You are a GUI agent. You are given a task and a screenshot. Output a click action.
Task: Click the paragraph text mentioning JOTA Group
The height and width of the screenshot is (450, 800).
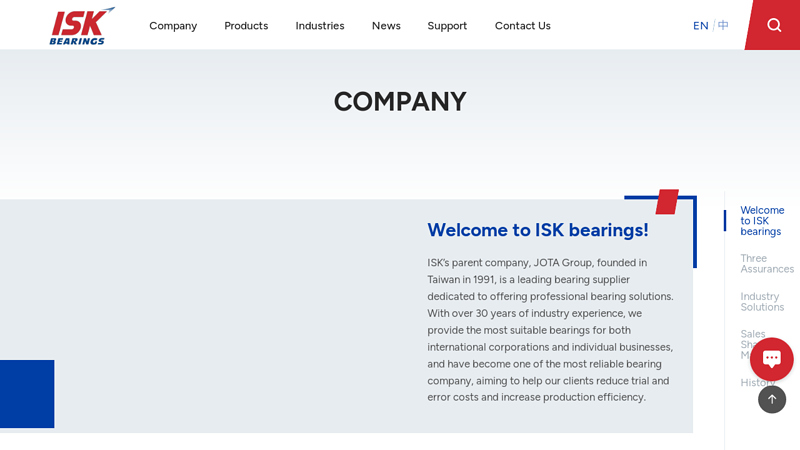coord(551,330)
